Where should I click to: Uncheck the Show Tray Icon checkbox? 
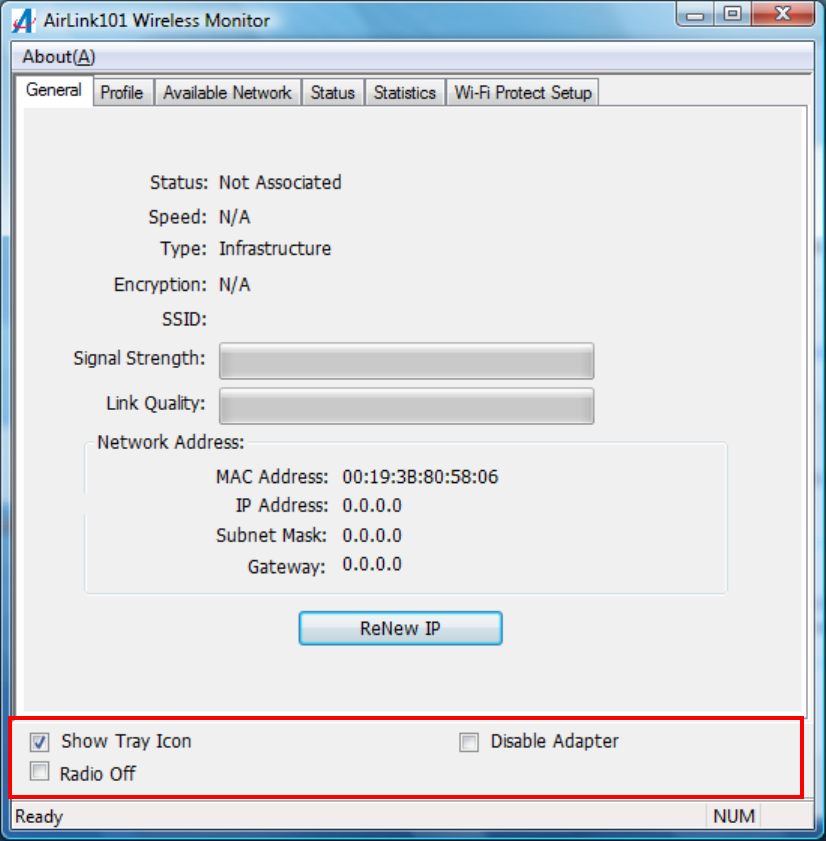(x=39, y=742)
